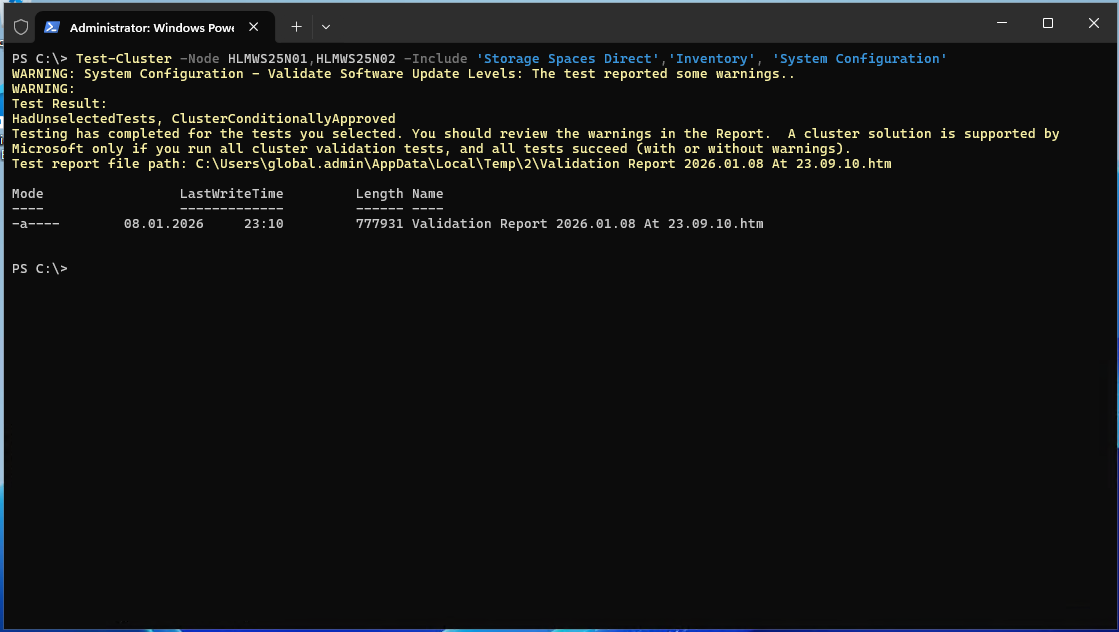This screenshot has width=1119, height=632.
Task: Click the Length column header
Action: tap(379, 194)
